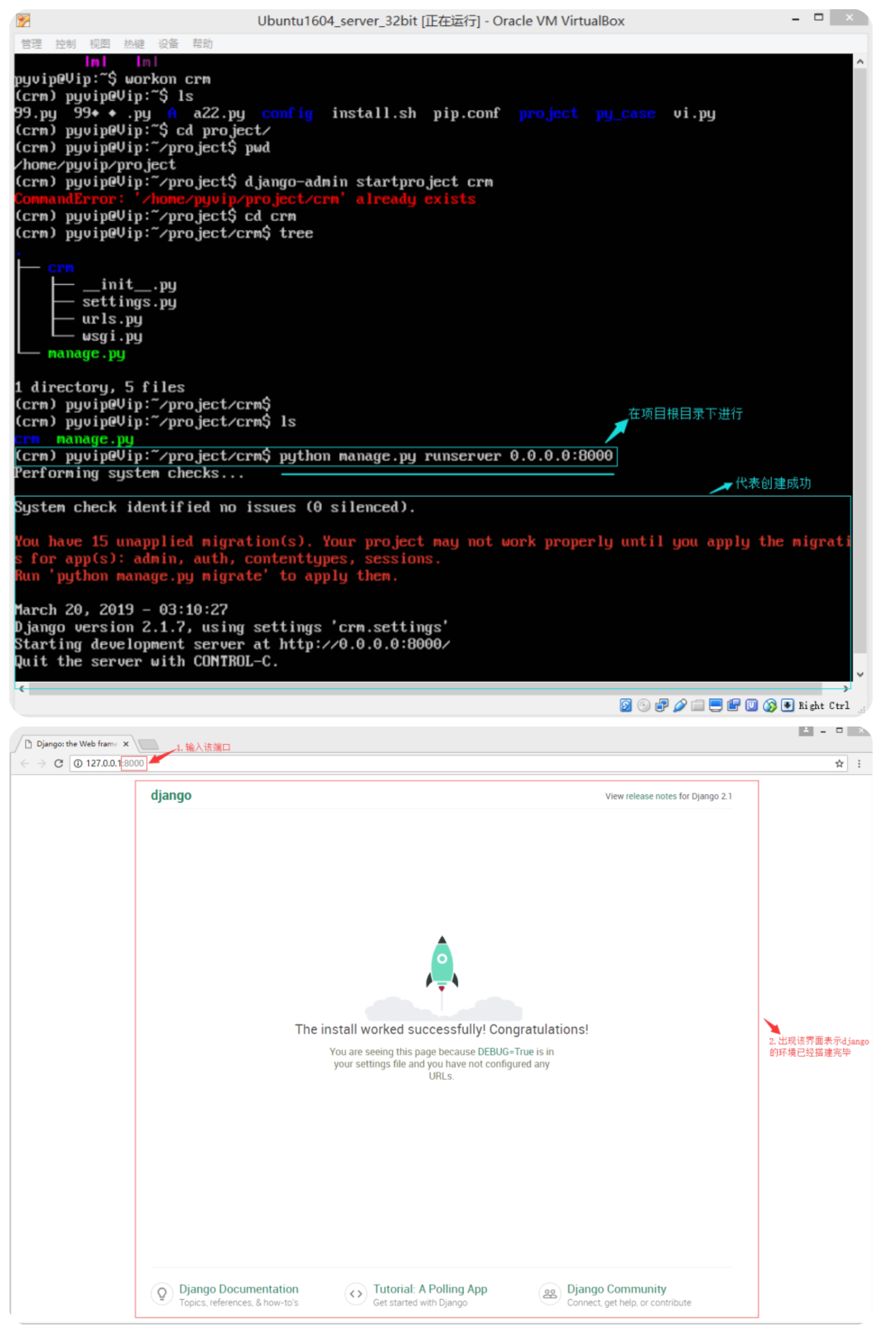This screenshot has height=1334, width=882.
Task: Click the 'CommandError' red error line
Action: tap(245, 199)
